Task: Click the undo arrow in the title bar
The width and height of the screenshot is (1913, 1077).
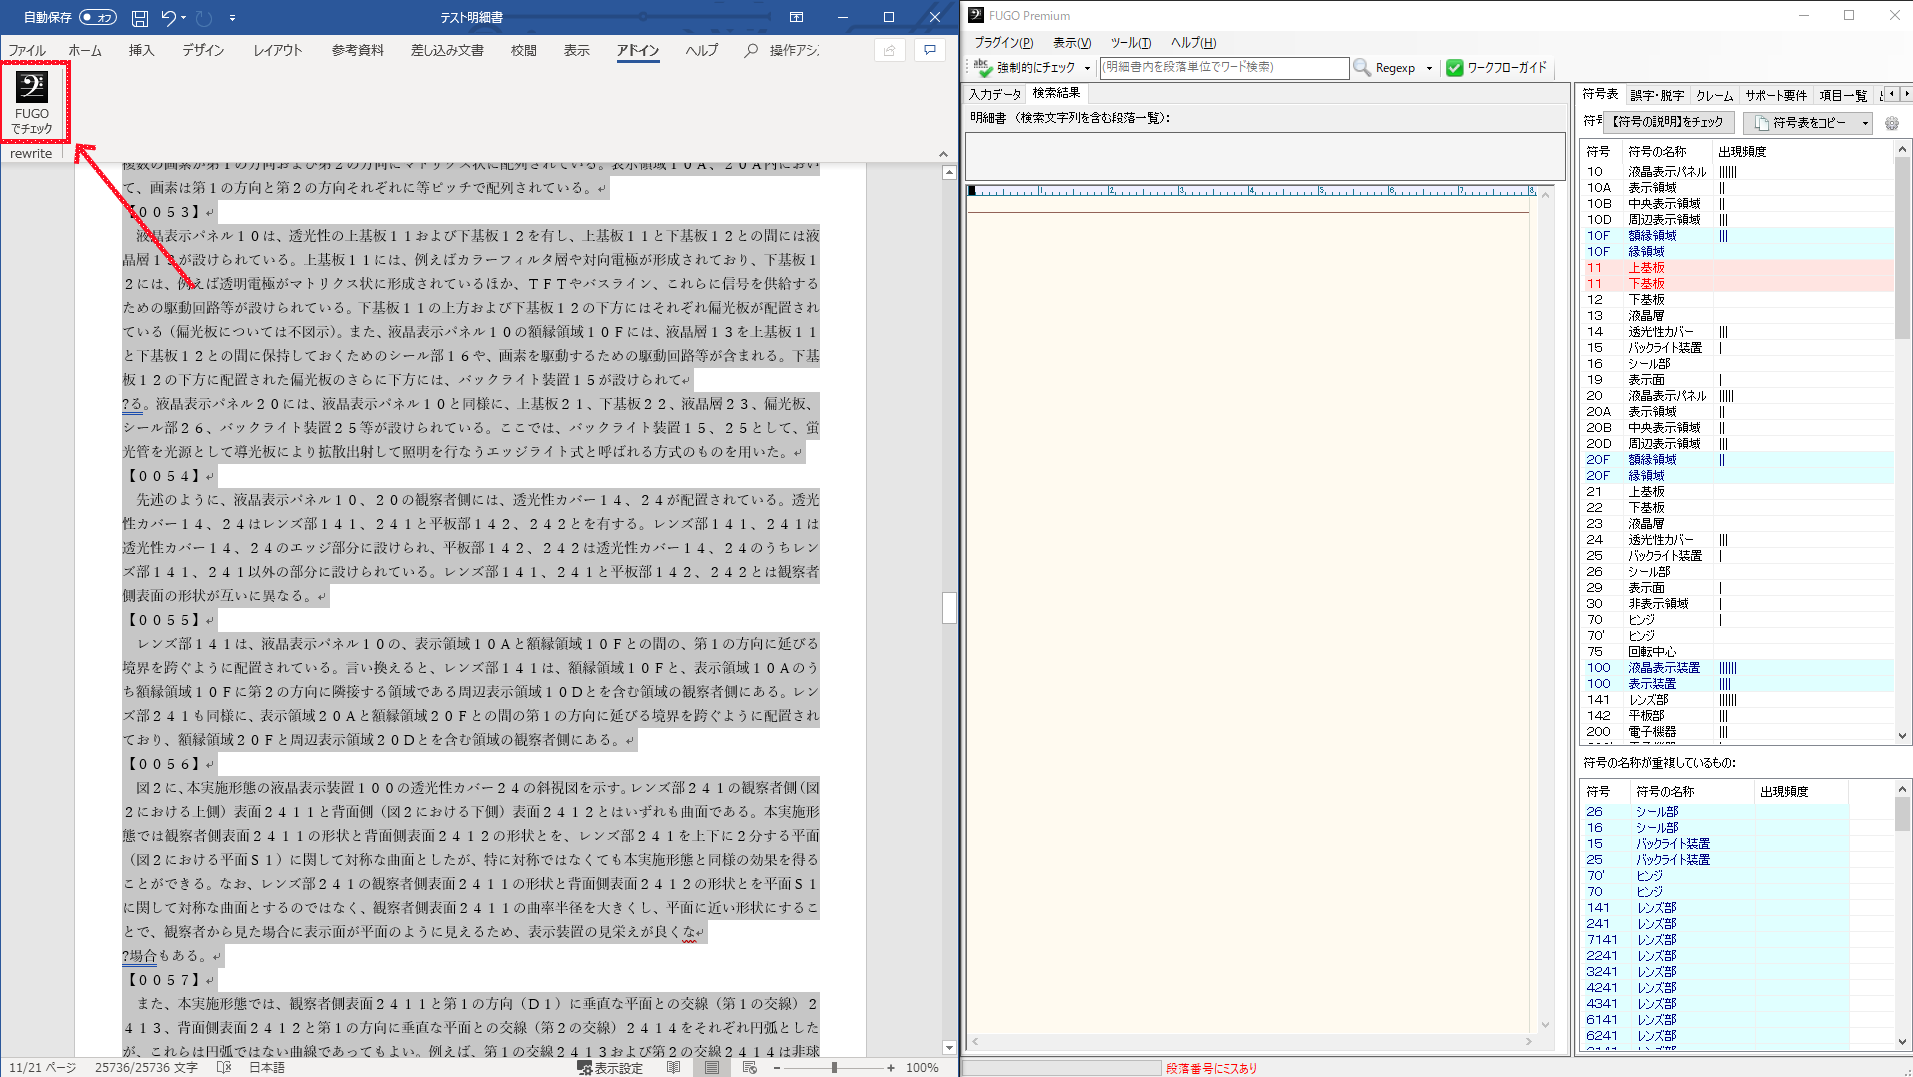Action: tap(168, 18)
